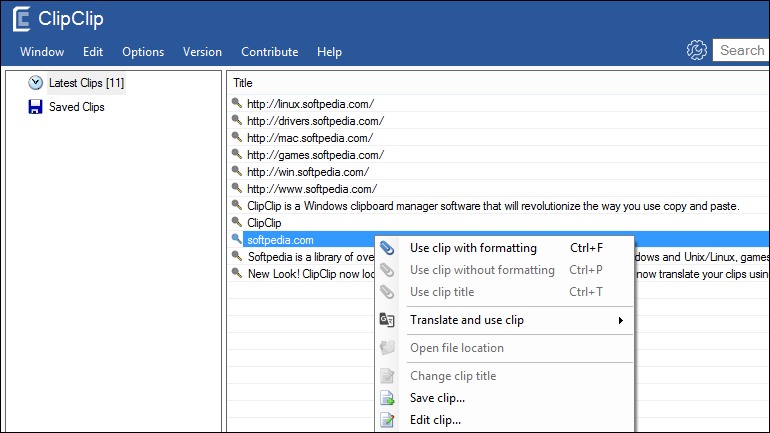Open the settings gear icon beside Search
This screenshot has width=770, height=433.
click(696, 50)
